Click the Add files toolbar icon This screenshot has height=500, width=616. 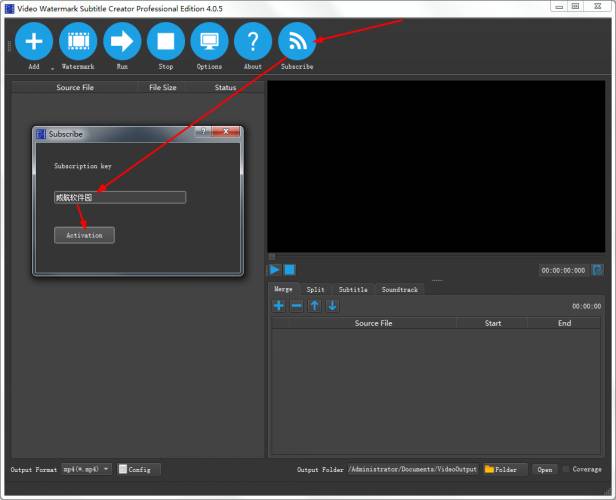pyautogui.click(x=34, y=41)
